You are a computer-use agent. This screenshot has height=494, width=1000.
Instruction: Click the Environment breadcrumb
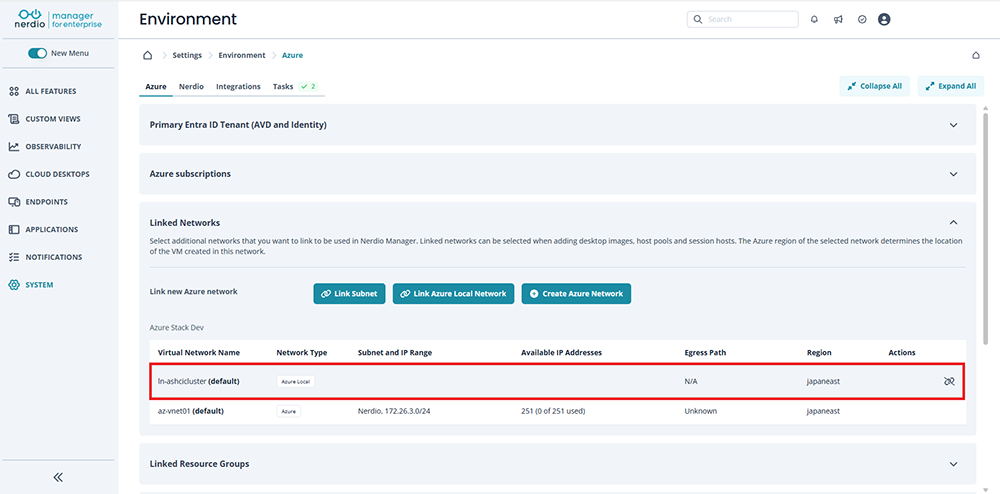coord(242,55)
